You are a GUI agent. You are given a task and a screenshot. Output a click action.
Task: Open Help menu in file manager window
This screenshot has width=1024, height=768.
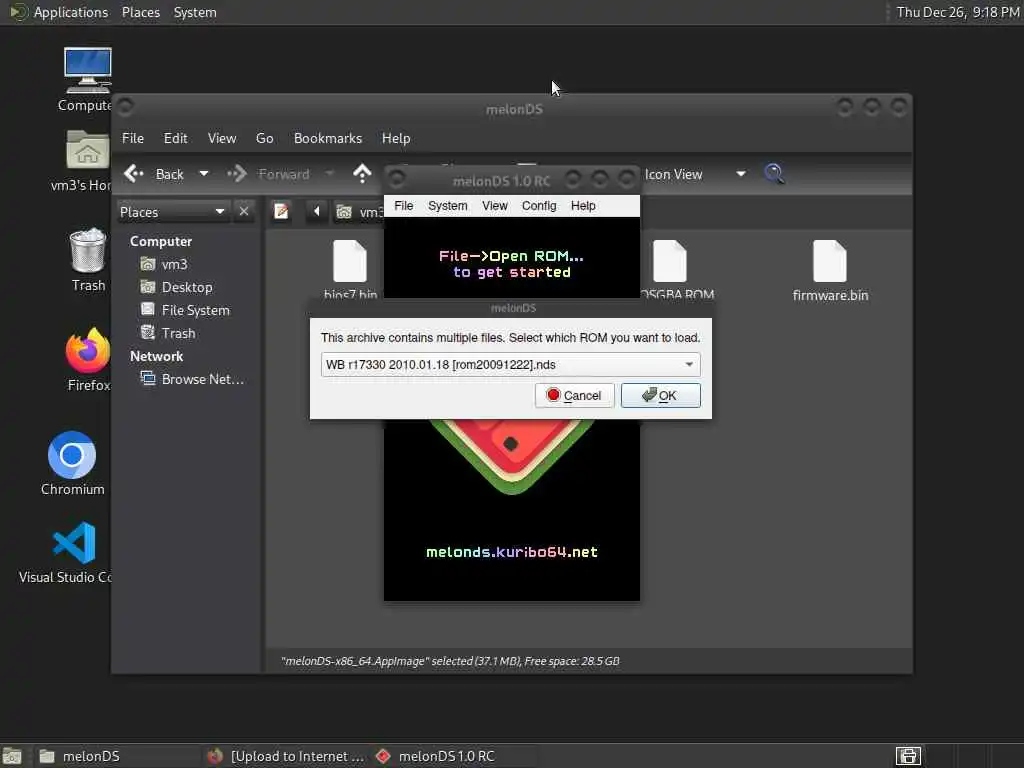click(396, 138)
